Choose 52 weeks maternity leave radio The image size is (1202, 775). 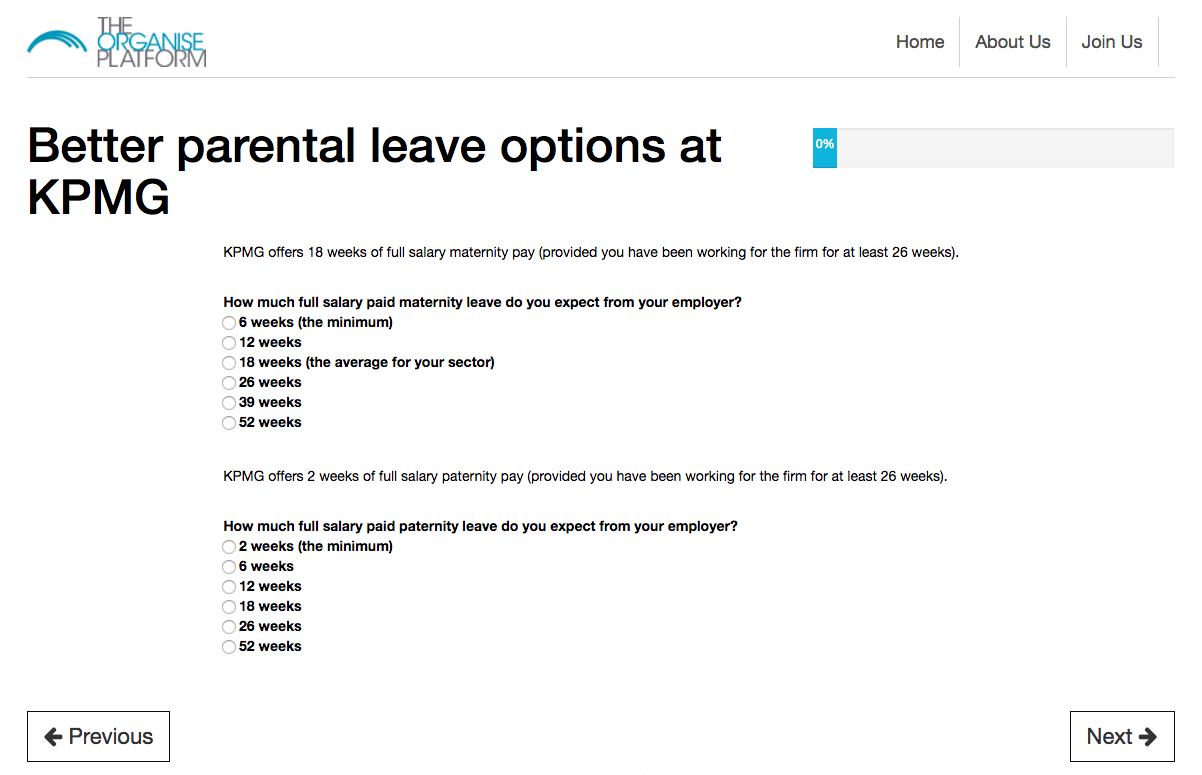229,423
